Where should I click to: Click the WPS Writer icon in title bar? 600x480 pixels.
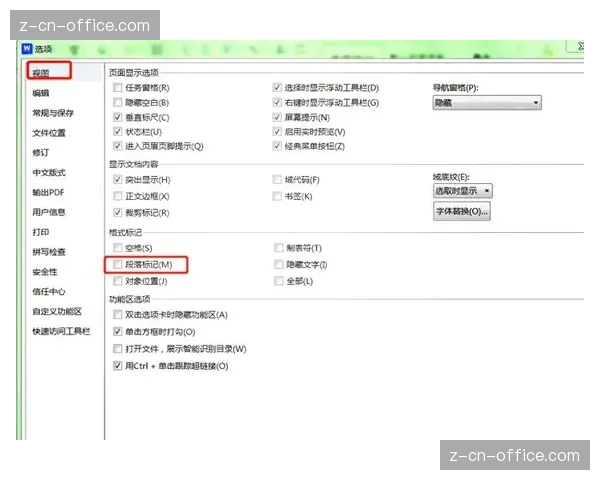tap(27, 49)
